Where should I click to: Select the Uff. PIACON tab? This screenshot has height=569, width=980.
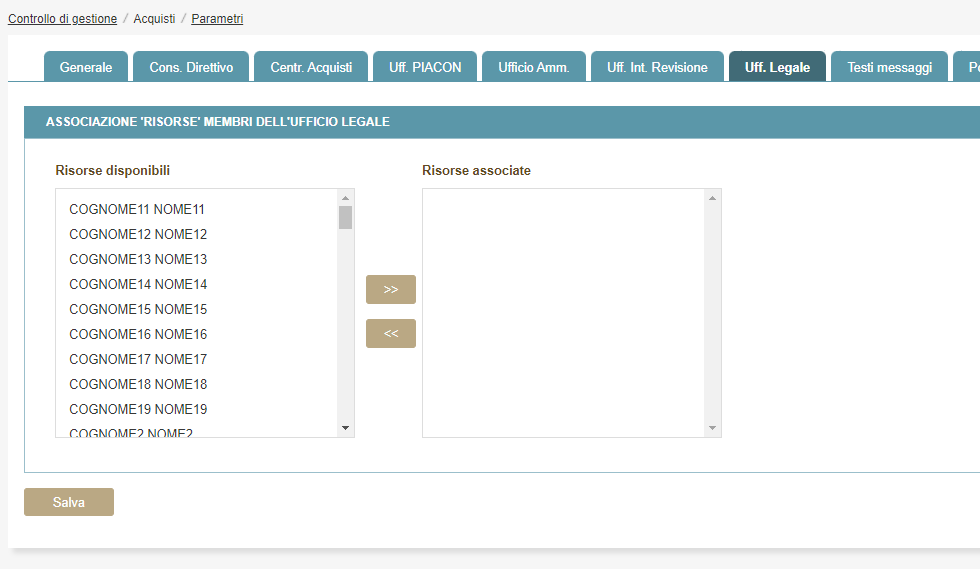[425, 67]
